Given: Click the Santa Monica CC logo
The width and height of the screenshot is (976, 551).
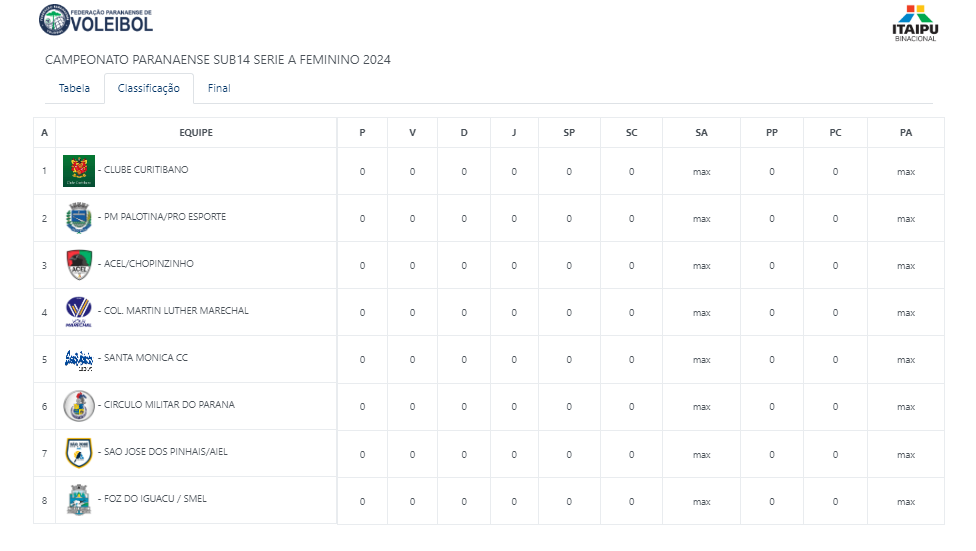Looking at the screenshot, I should click(x=79, y=359).
